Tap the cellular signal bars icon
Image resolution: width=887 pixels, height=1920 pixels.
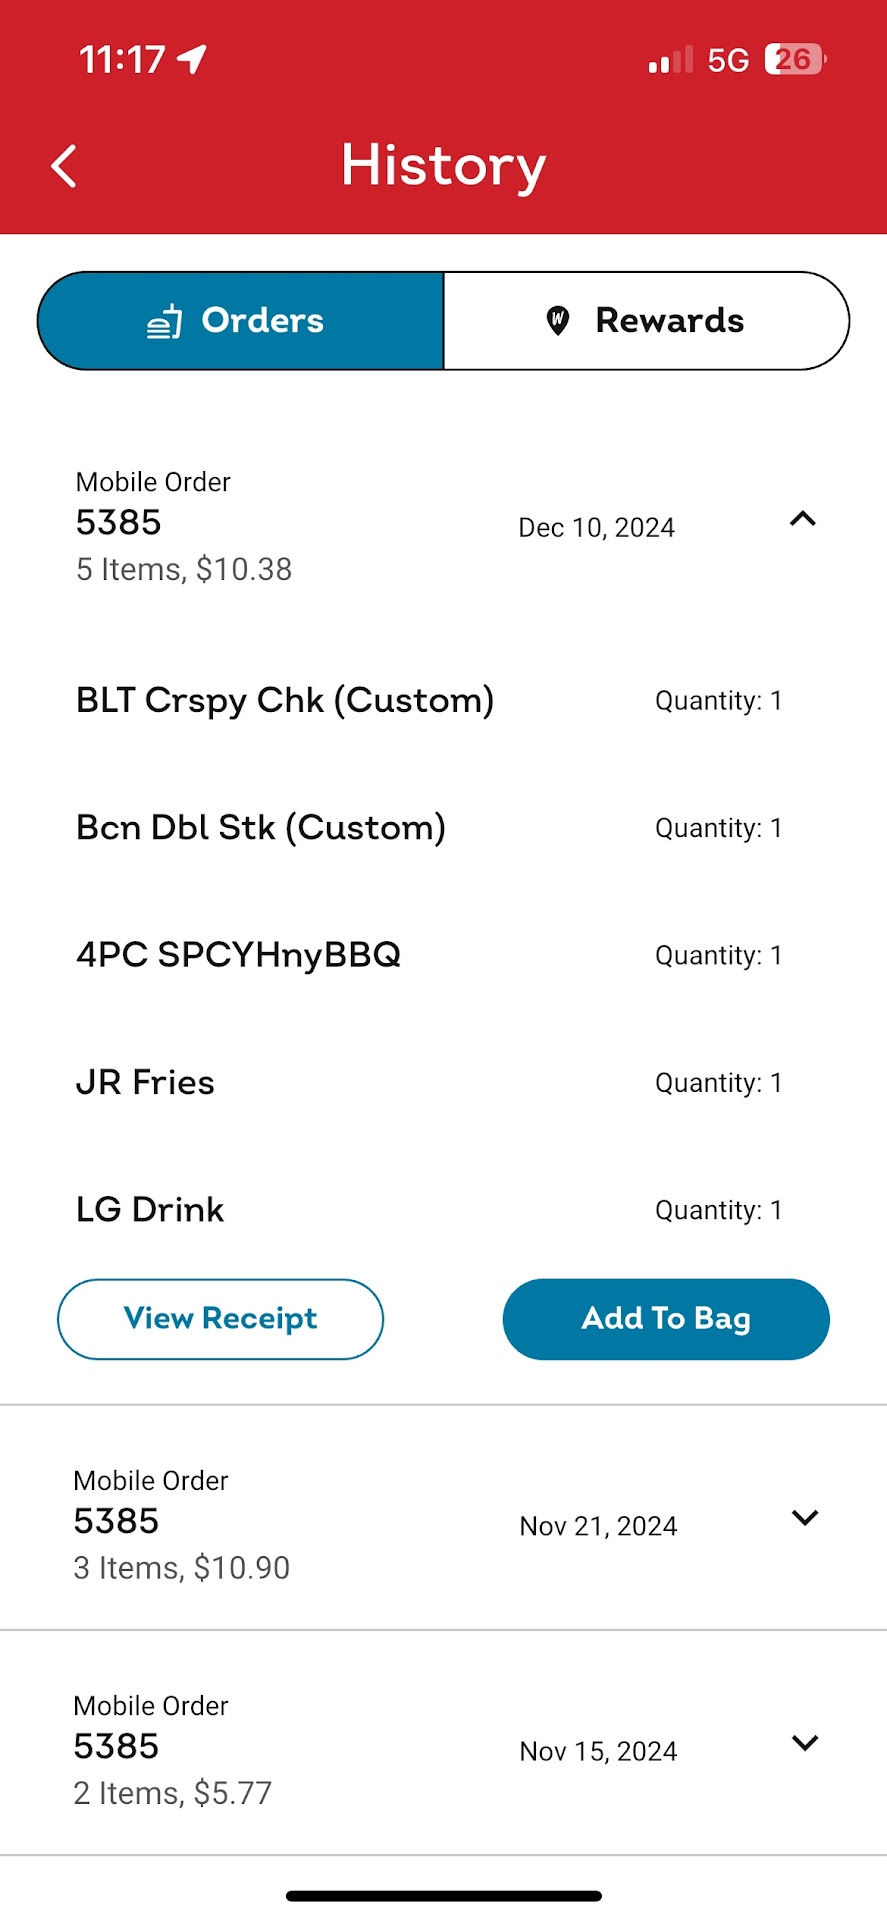tap(670, 61)
